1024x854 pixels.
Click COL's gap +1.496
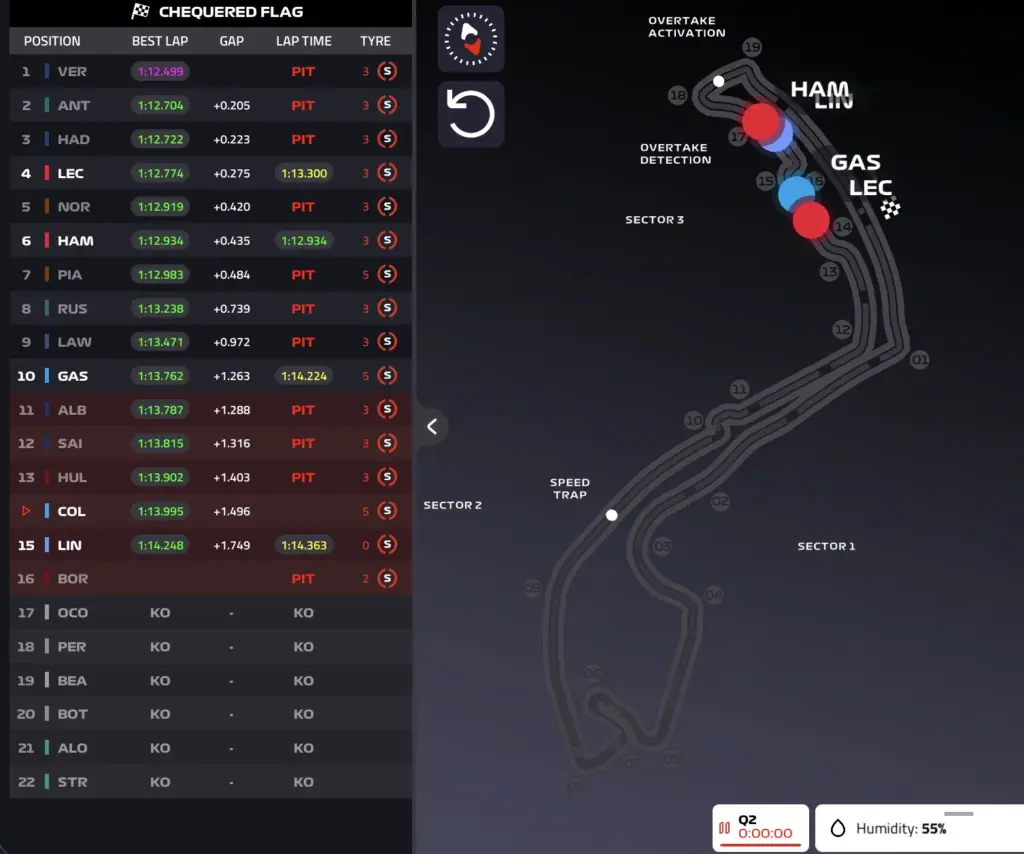pos(231,511)
